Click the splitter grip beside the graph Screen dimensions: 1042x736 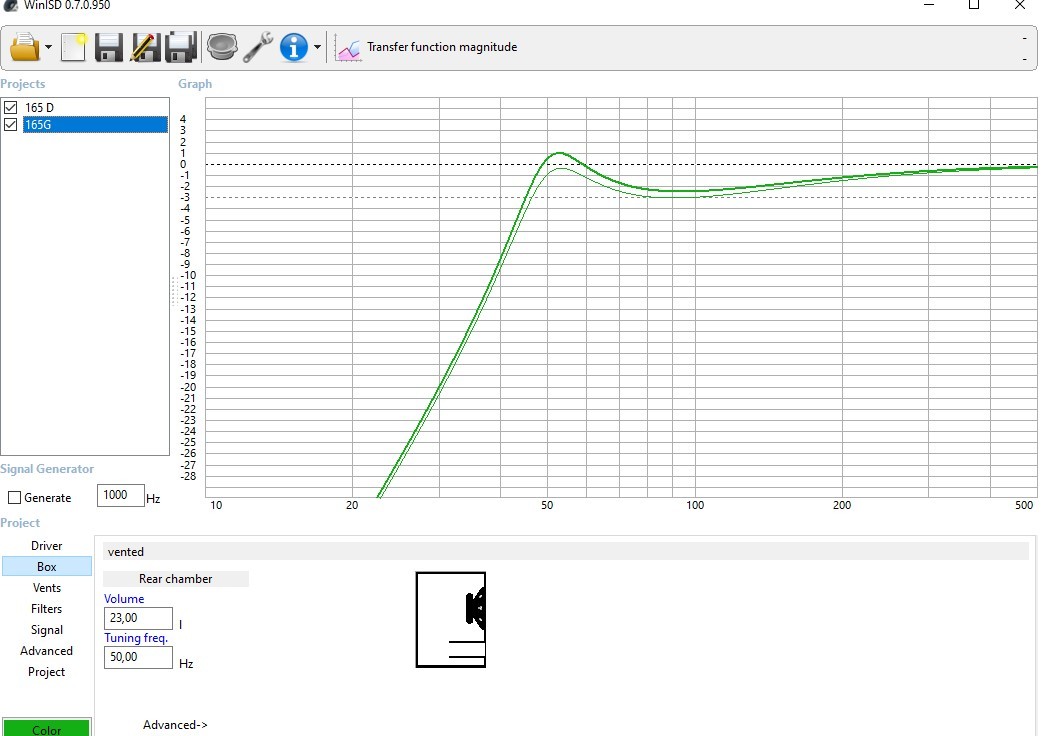click(x=173, y=291)
